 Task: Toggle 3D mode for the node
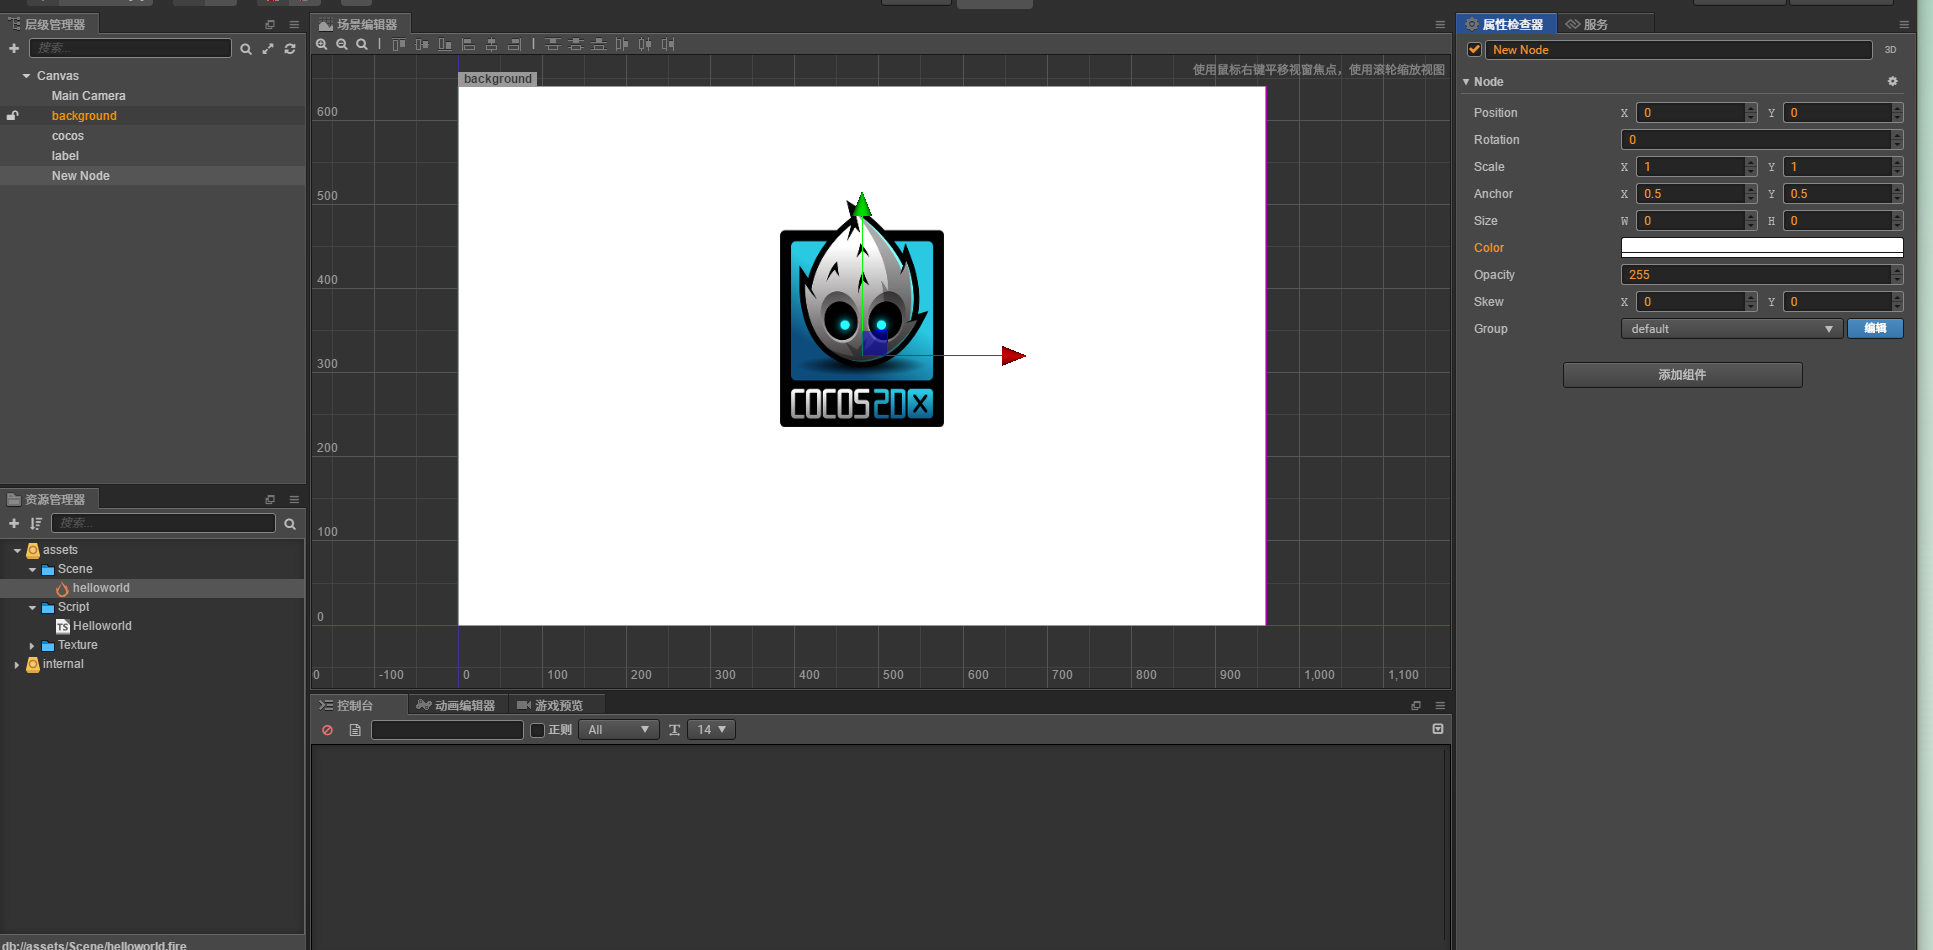pos(1890,50)
